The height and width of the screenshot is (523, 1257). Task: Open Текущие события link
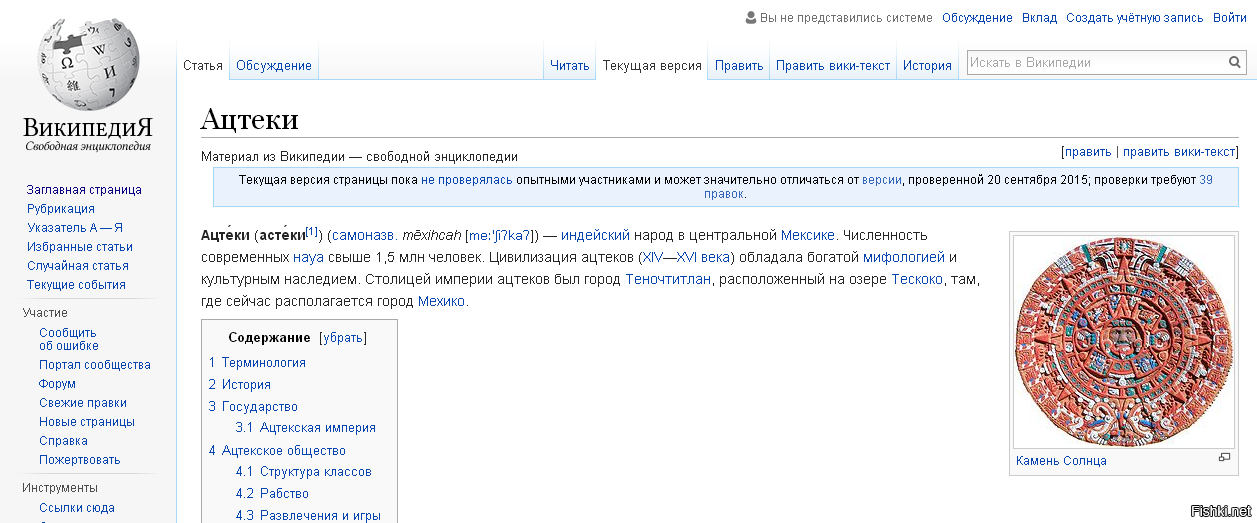(76, 285)
